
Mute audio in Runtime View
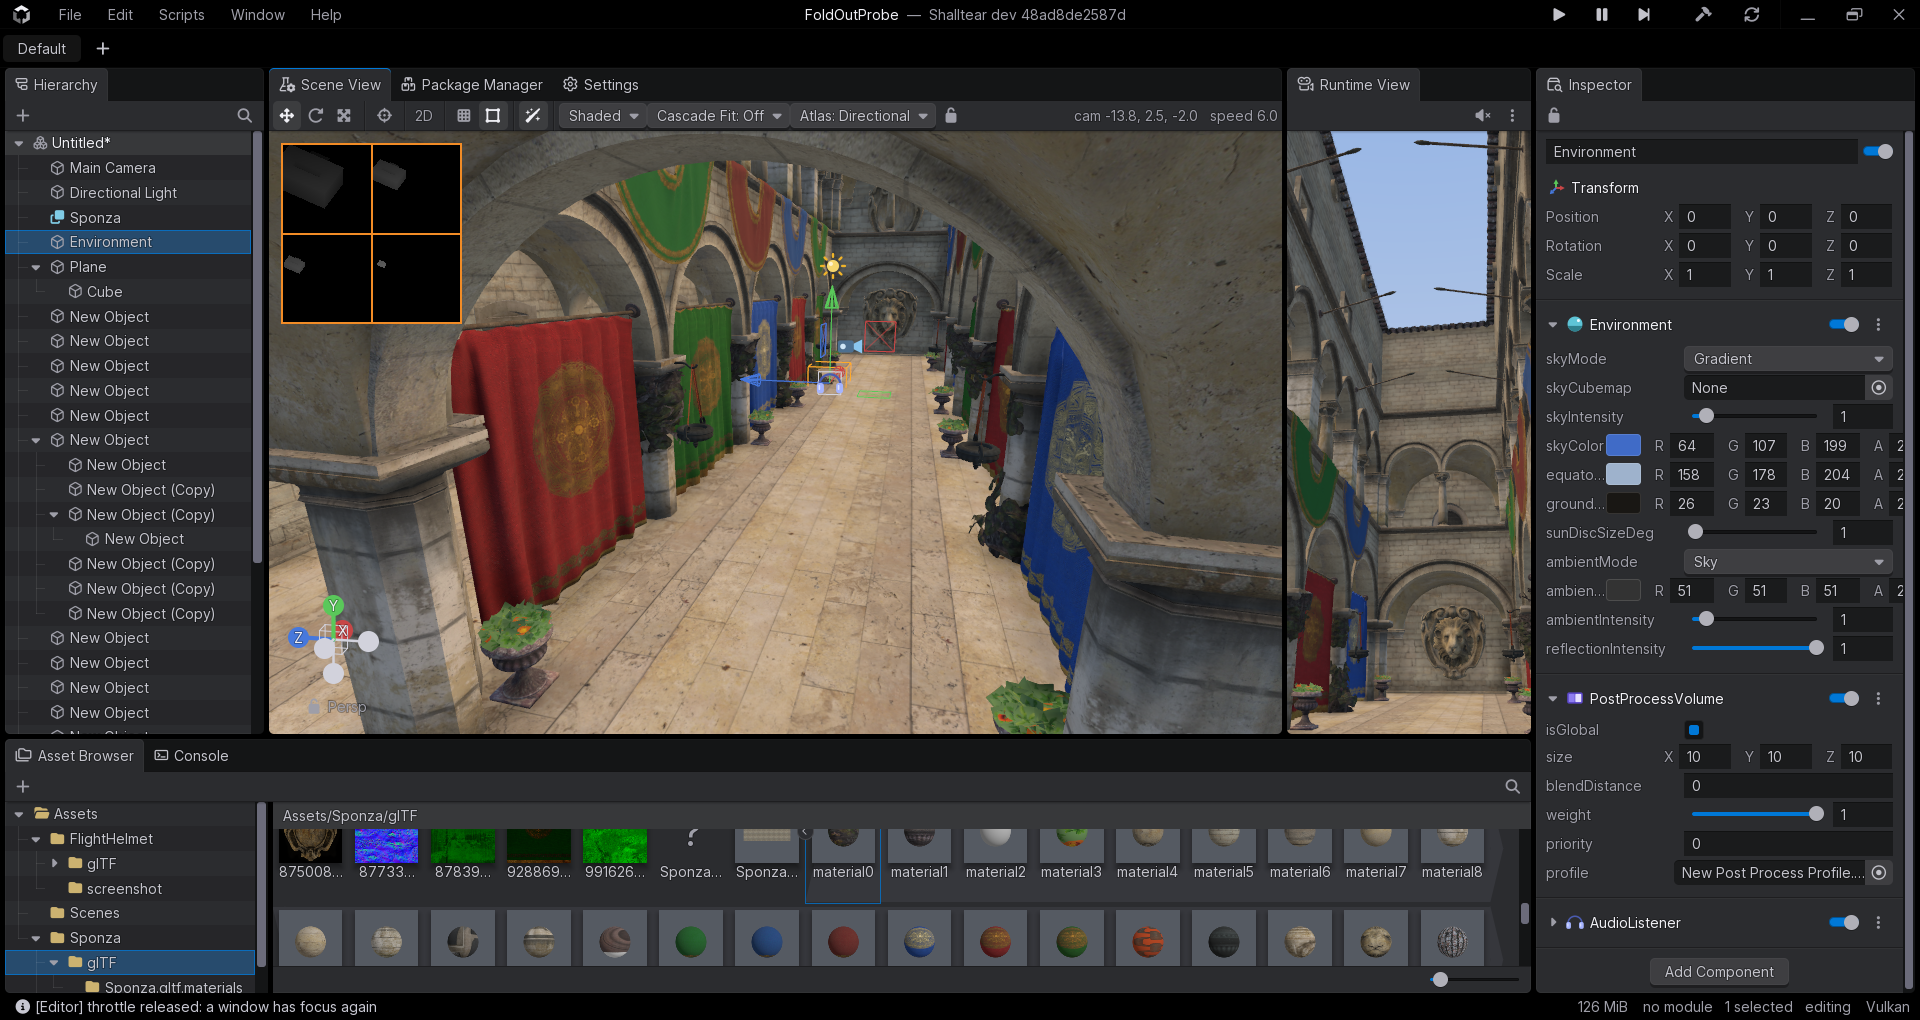pyautogui.click(x=1483, y=116)
